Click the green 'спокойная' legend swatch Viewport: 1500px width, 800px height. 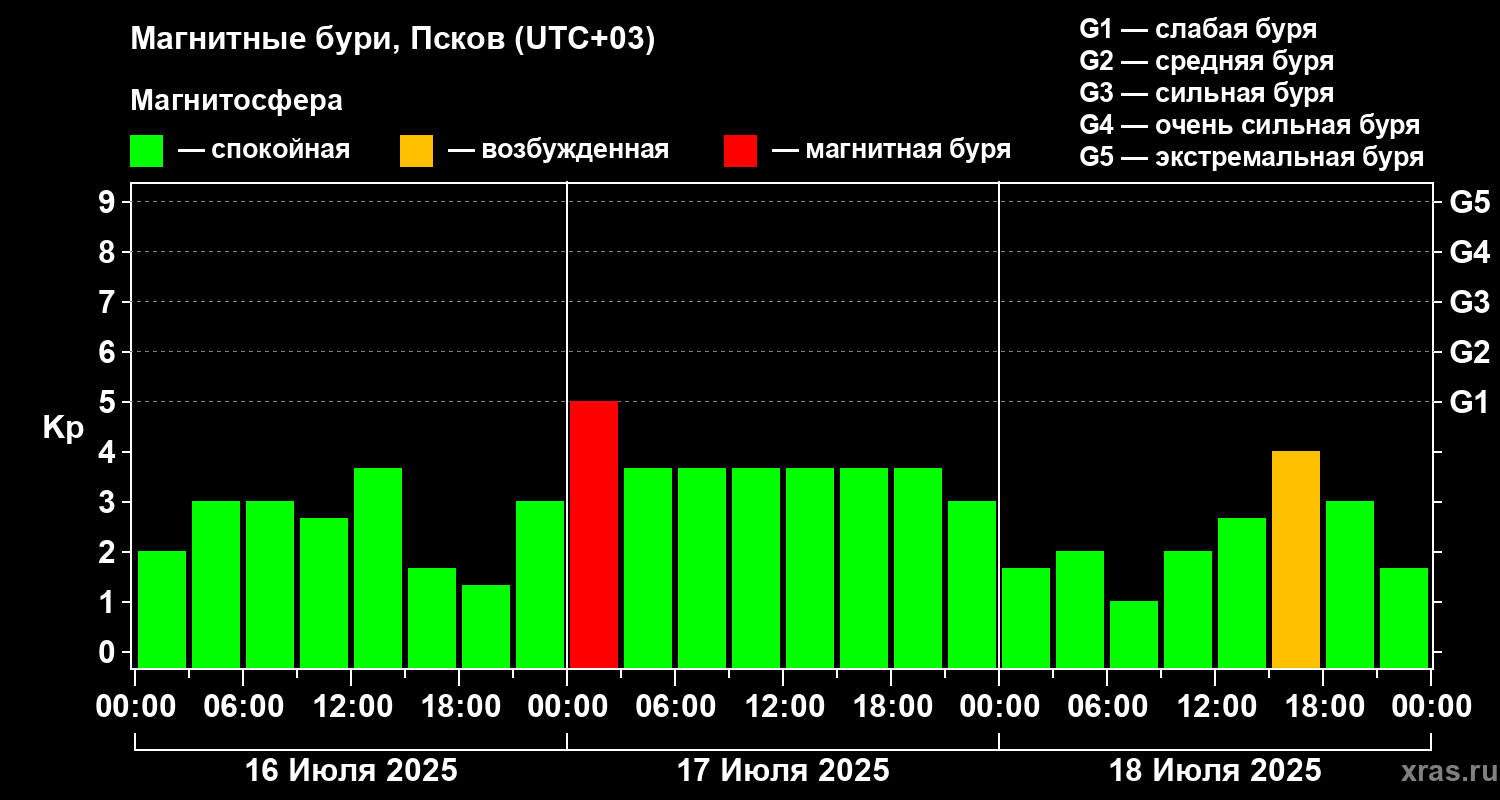146,151
